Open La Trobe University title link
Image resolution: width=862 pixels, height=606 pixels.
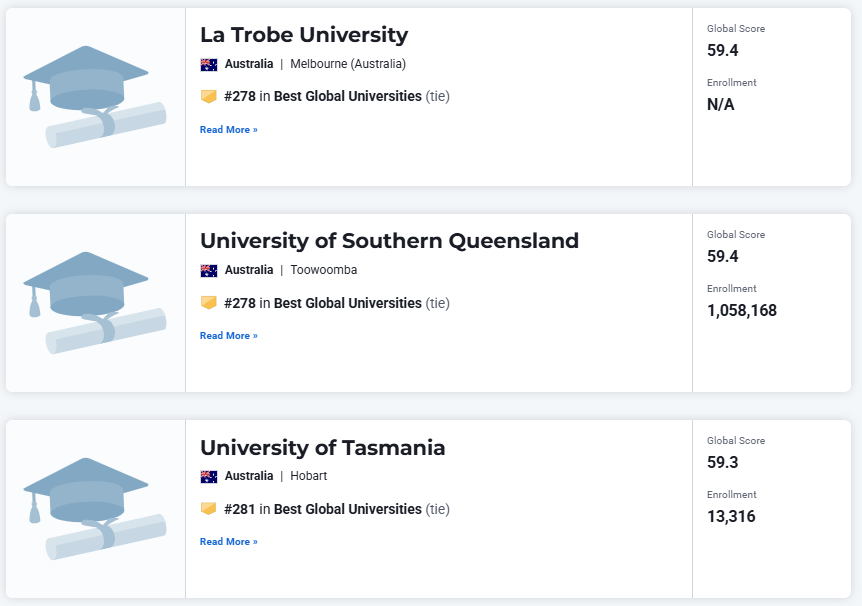(x=304, y=35)
